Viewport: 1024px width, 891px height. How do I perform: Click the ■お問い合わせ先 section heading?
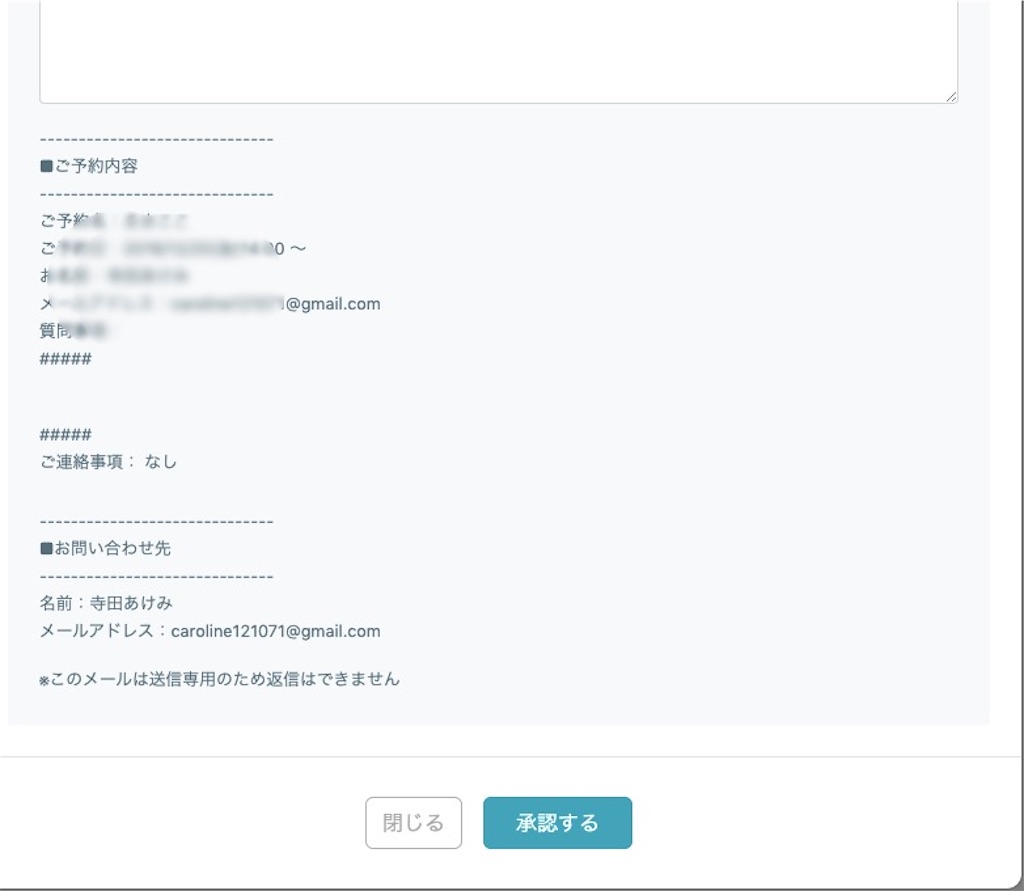104,548
